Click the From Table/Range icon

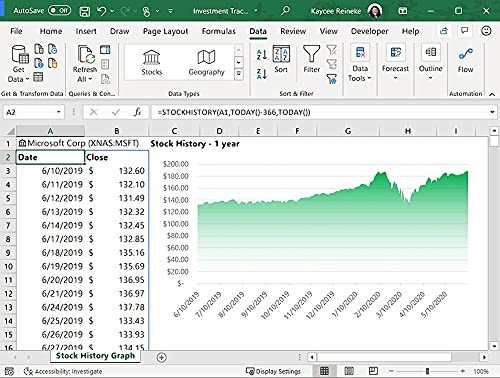[38, 77]
